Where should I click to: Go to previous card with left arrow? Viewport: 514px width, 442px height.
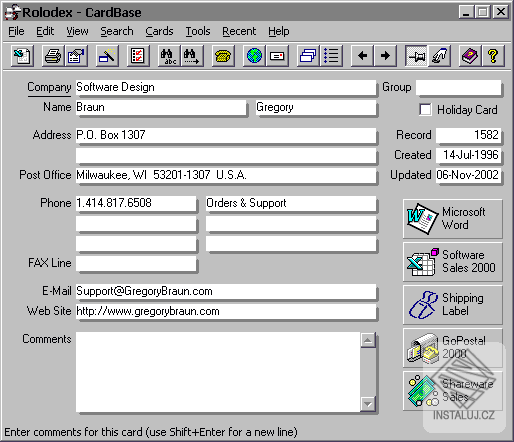click(362, 56)
